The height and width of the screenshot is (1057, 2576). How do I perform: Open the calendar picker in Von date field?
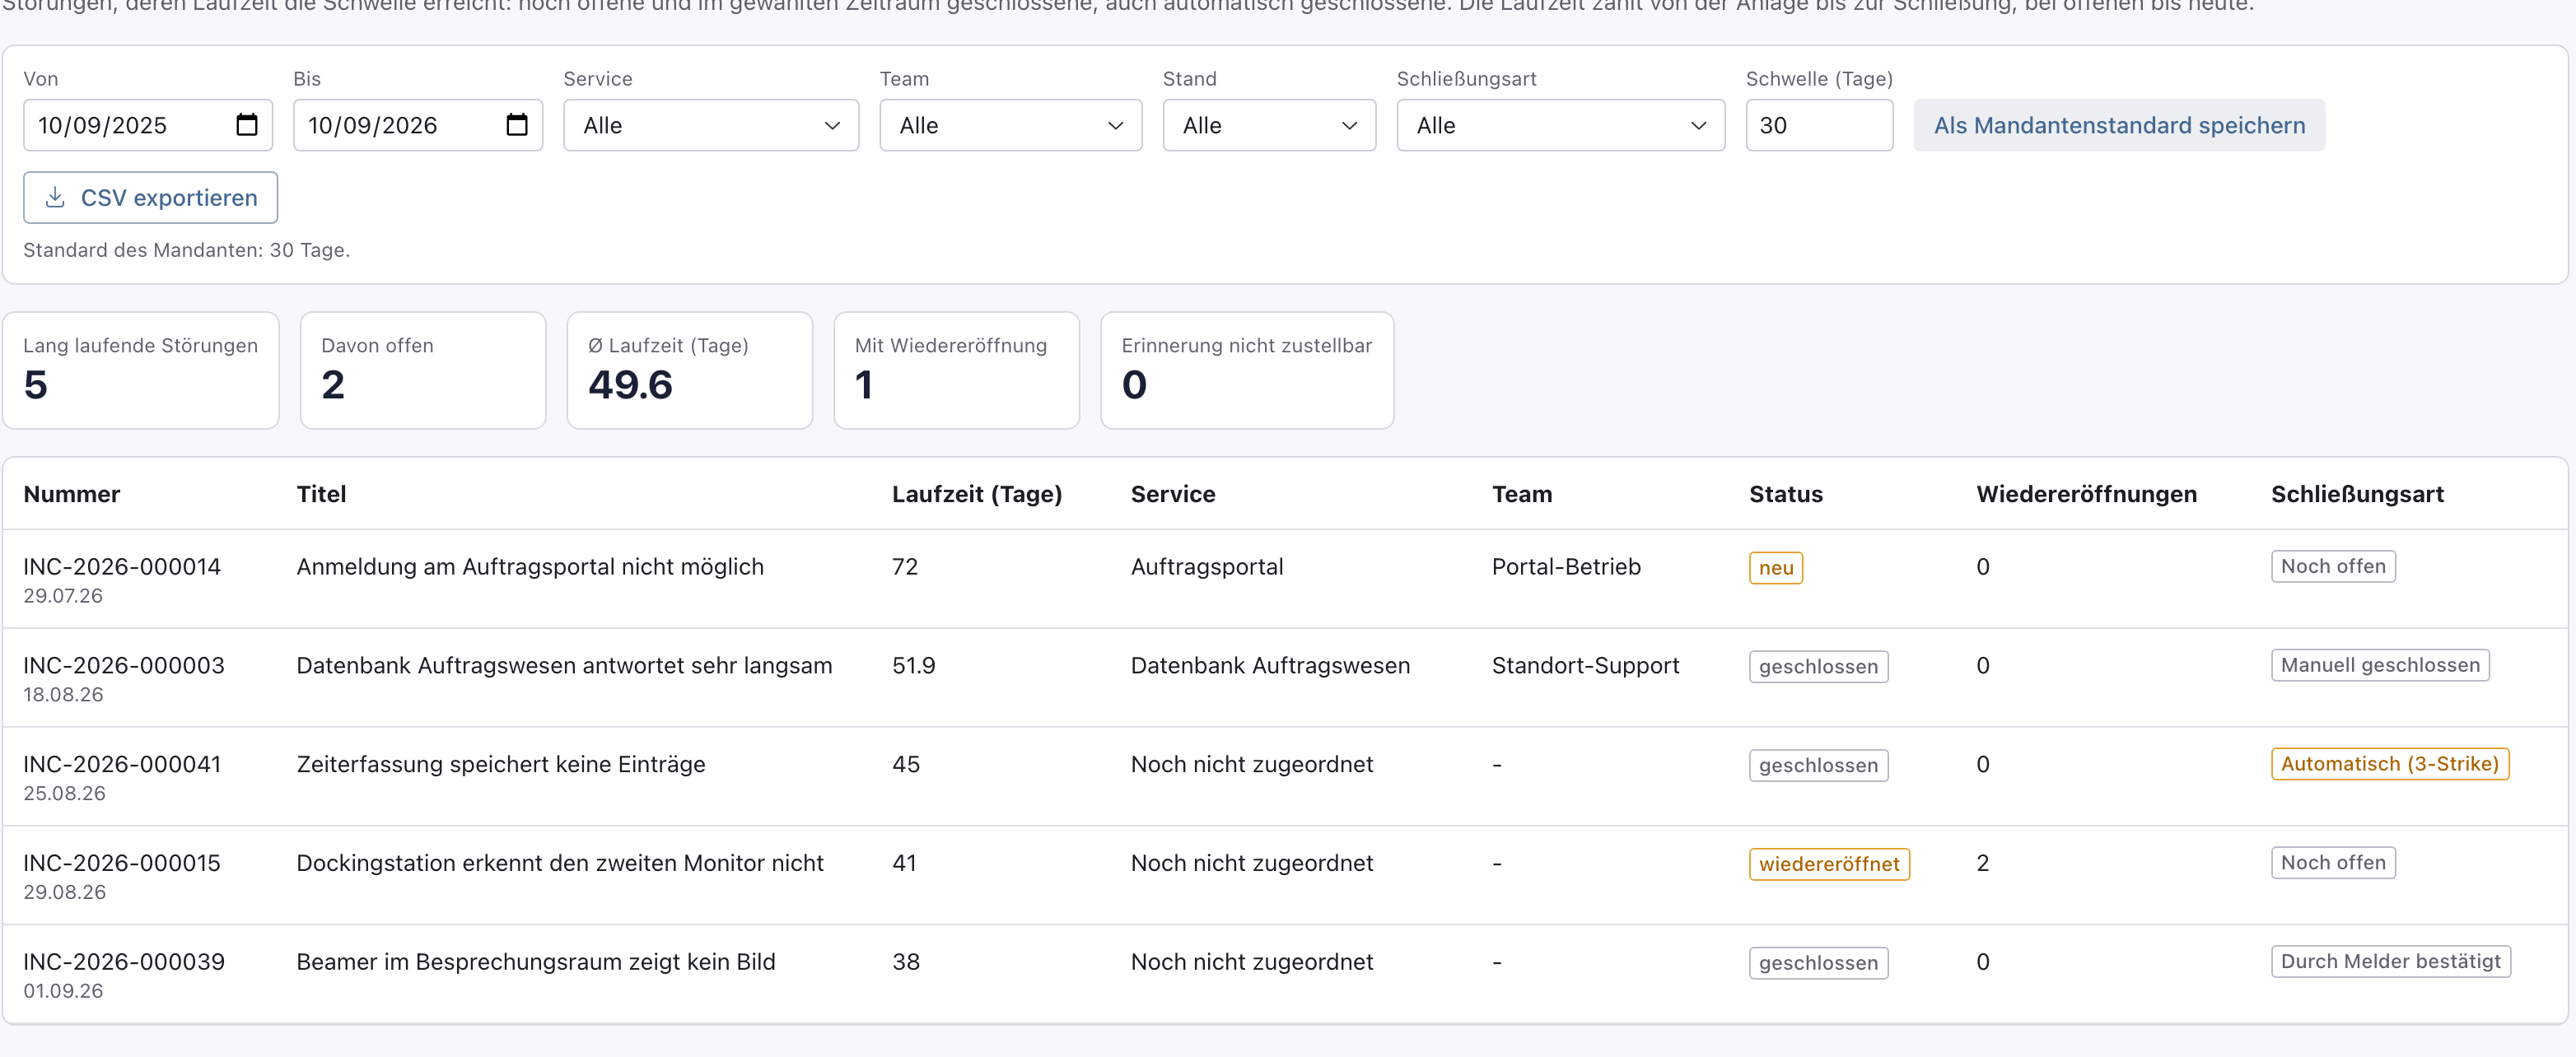(246, 125)
